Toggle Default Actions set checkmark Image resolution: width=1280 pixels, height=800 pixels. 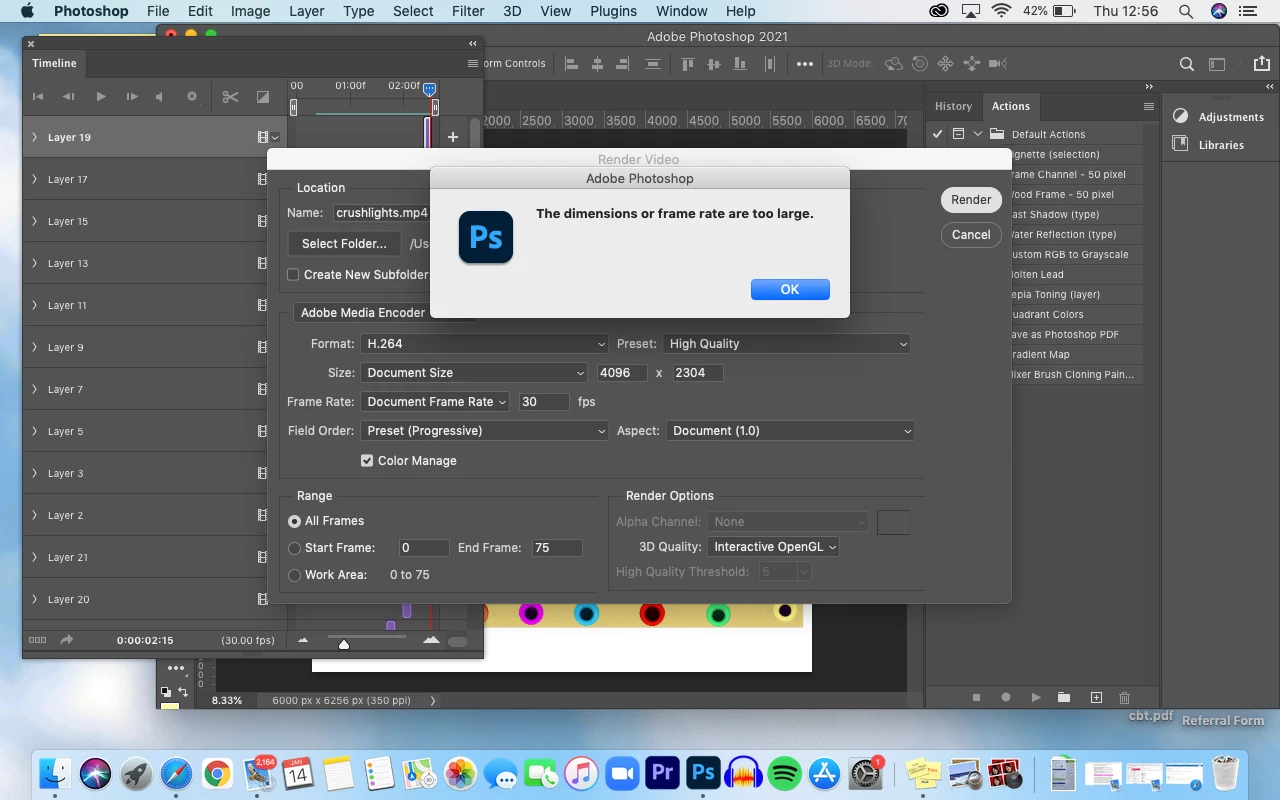pyautogui.click(x=938, y=133)
